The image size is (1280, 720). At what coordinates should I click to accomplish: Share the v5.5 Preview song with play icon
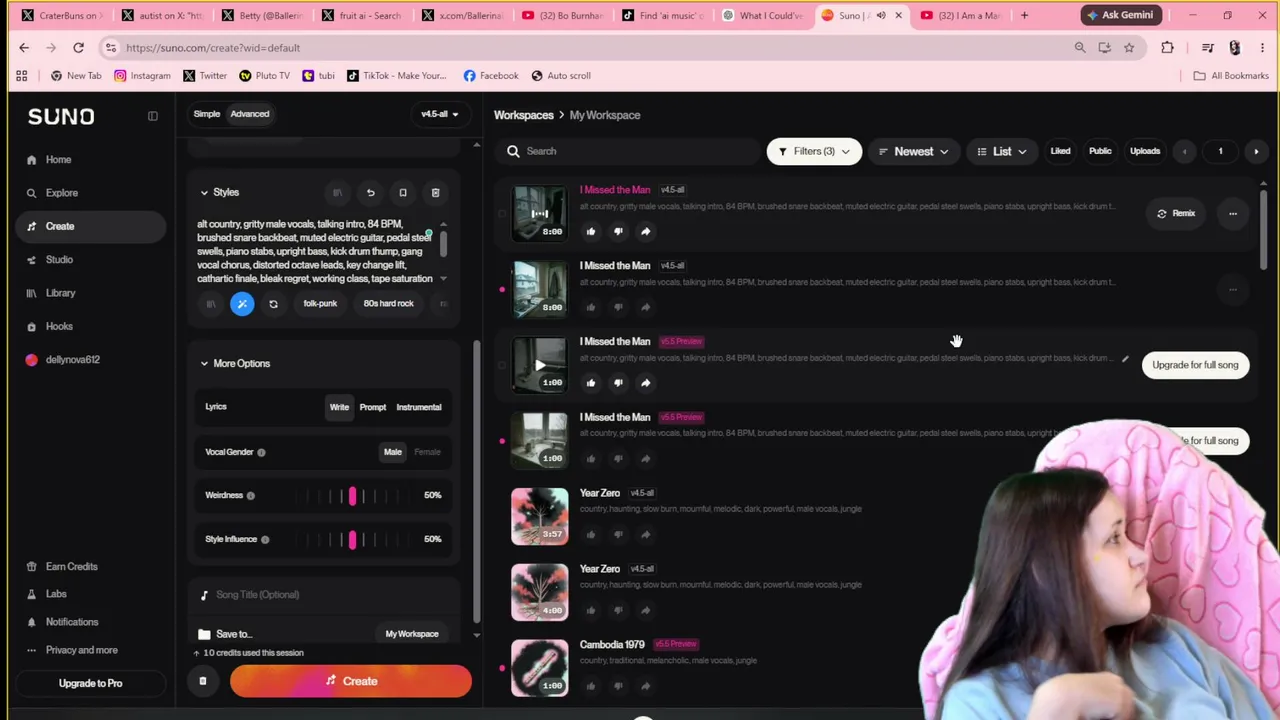(646, 383)
